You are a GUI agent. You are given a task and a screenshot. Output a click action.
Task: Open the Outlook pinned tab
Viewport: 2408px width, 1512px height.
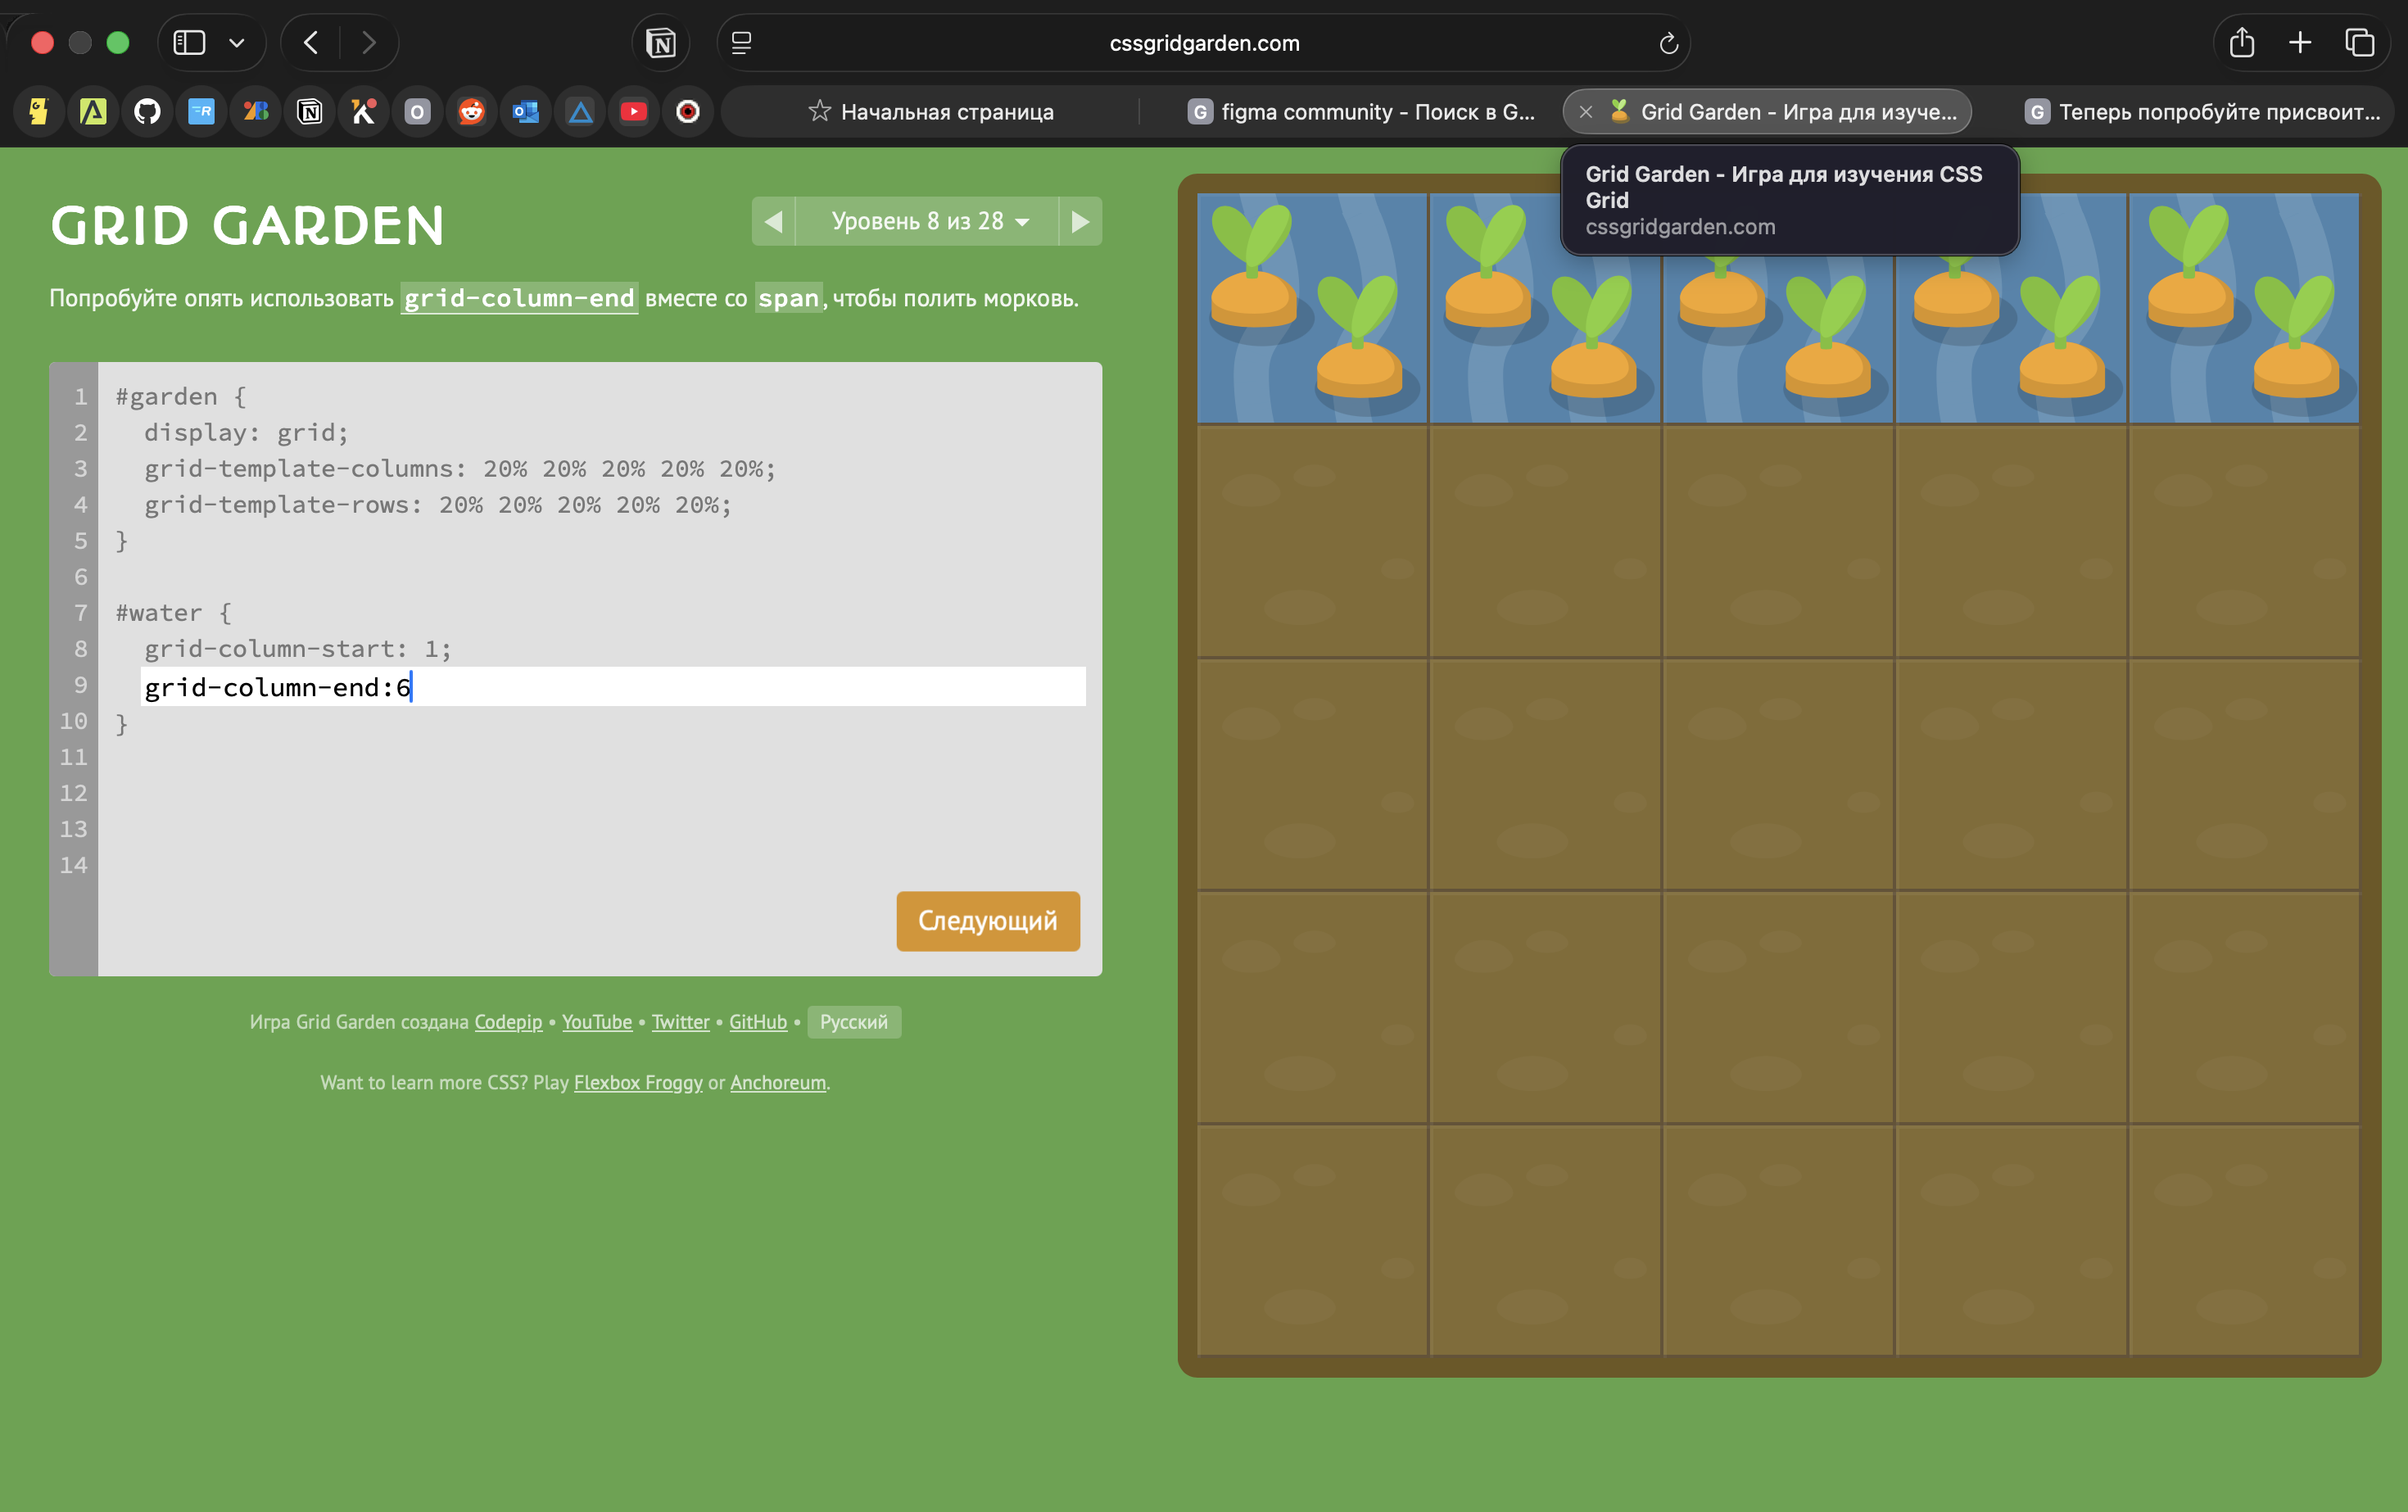pos(526,111)
